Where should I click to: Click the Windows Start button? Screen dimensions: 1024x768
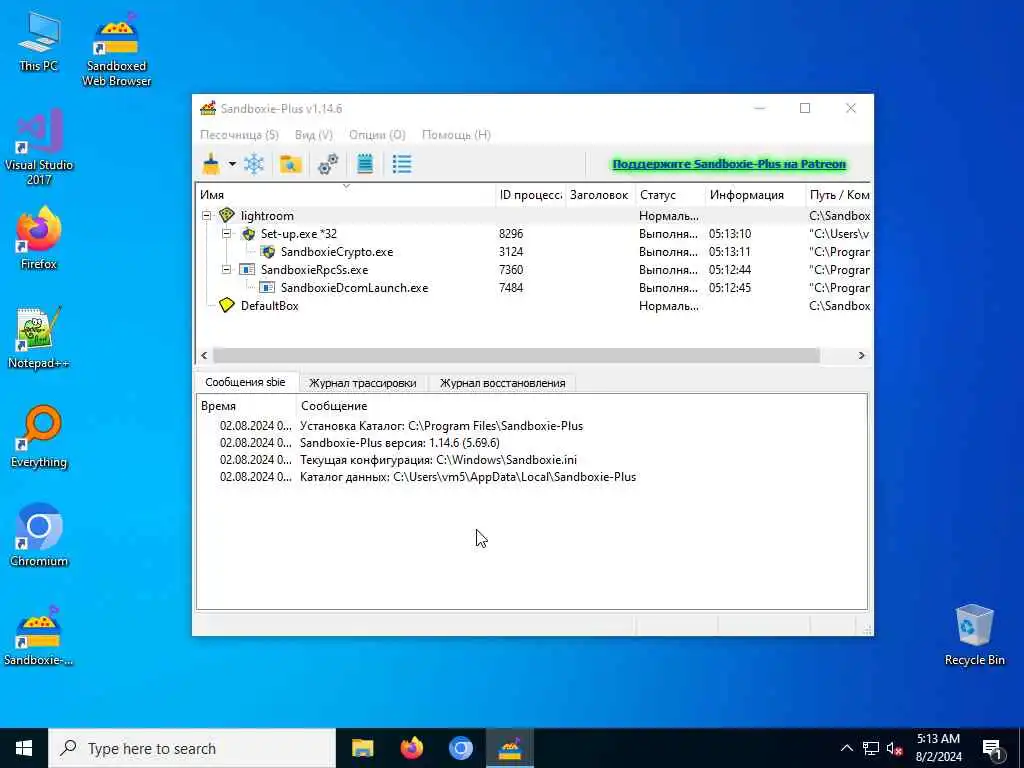pos(24,748)
